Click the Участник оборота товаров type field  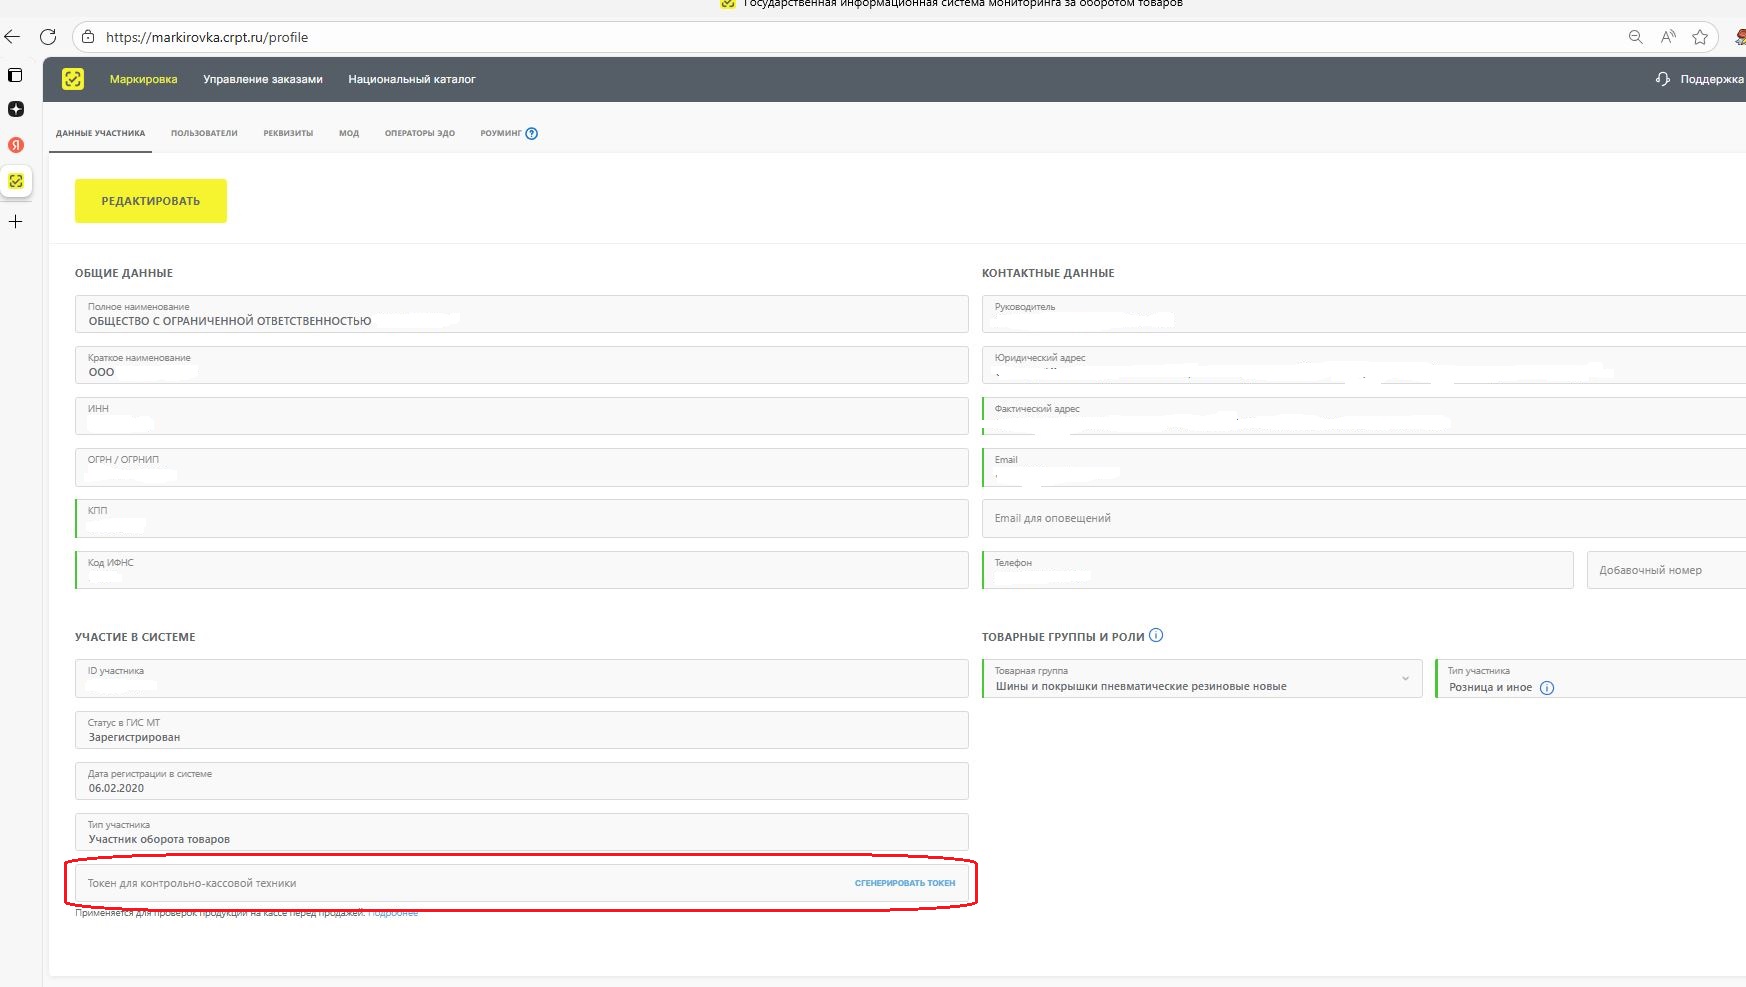pyautogui.click(x=521, y=832)
